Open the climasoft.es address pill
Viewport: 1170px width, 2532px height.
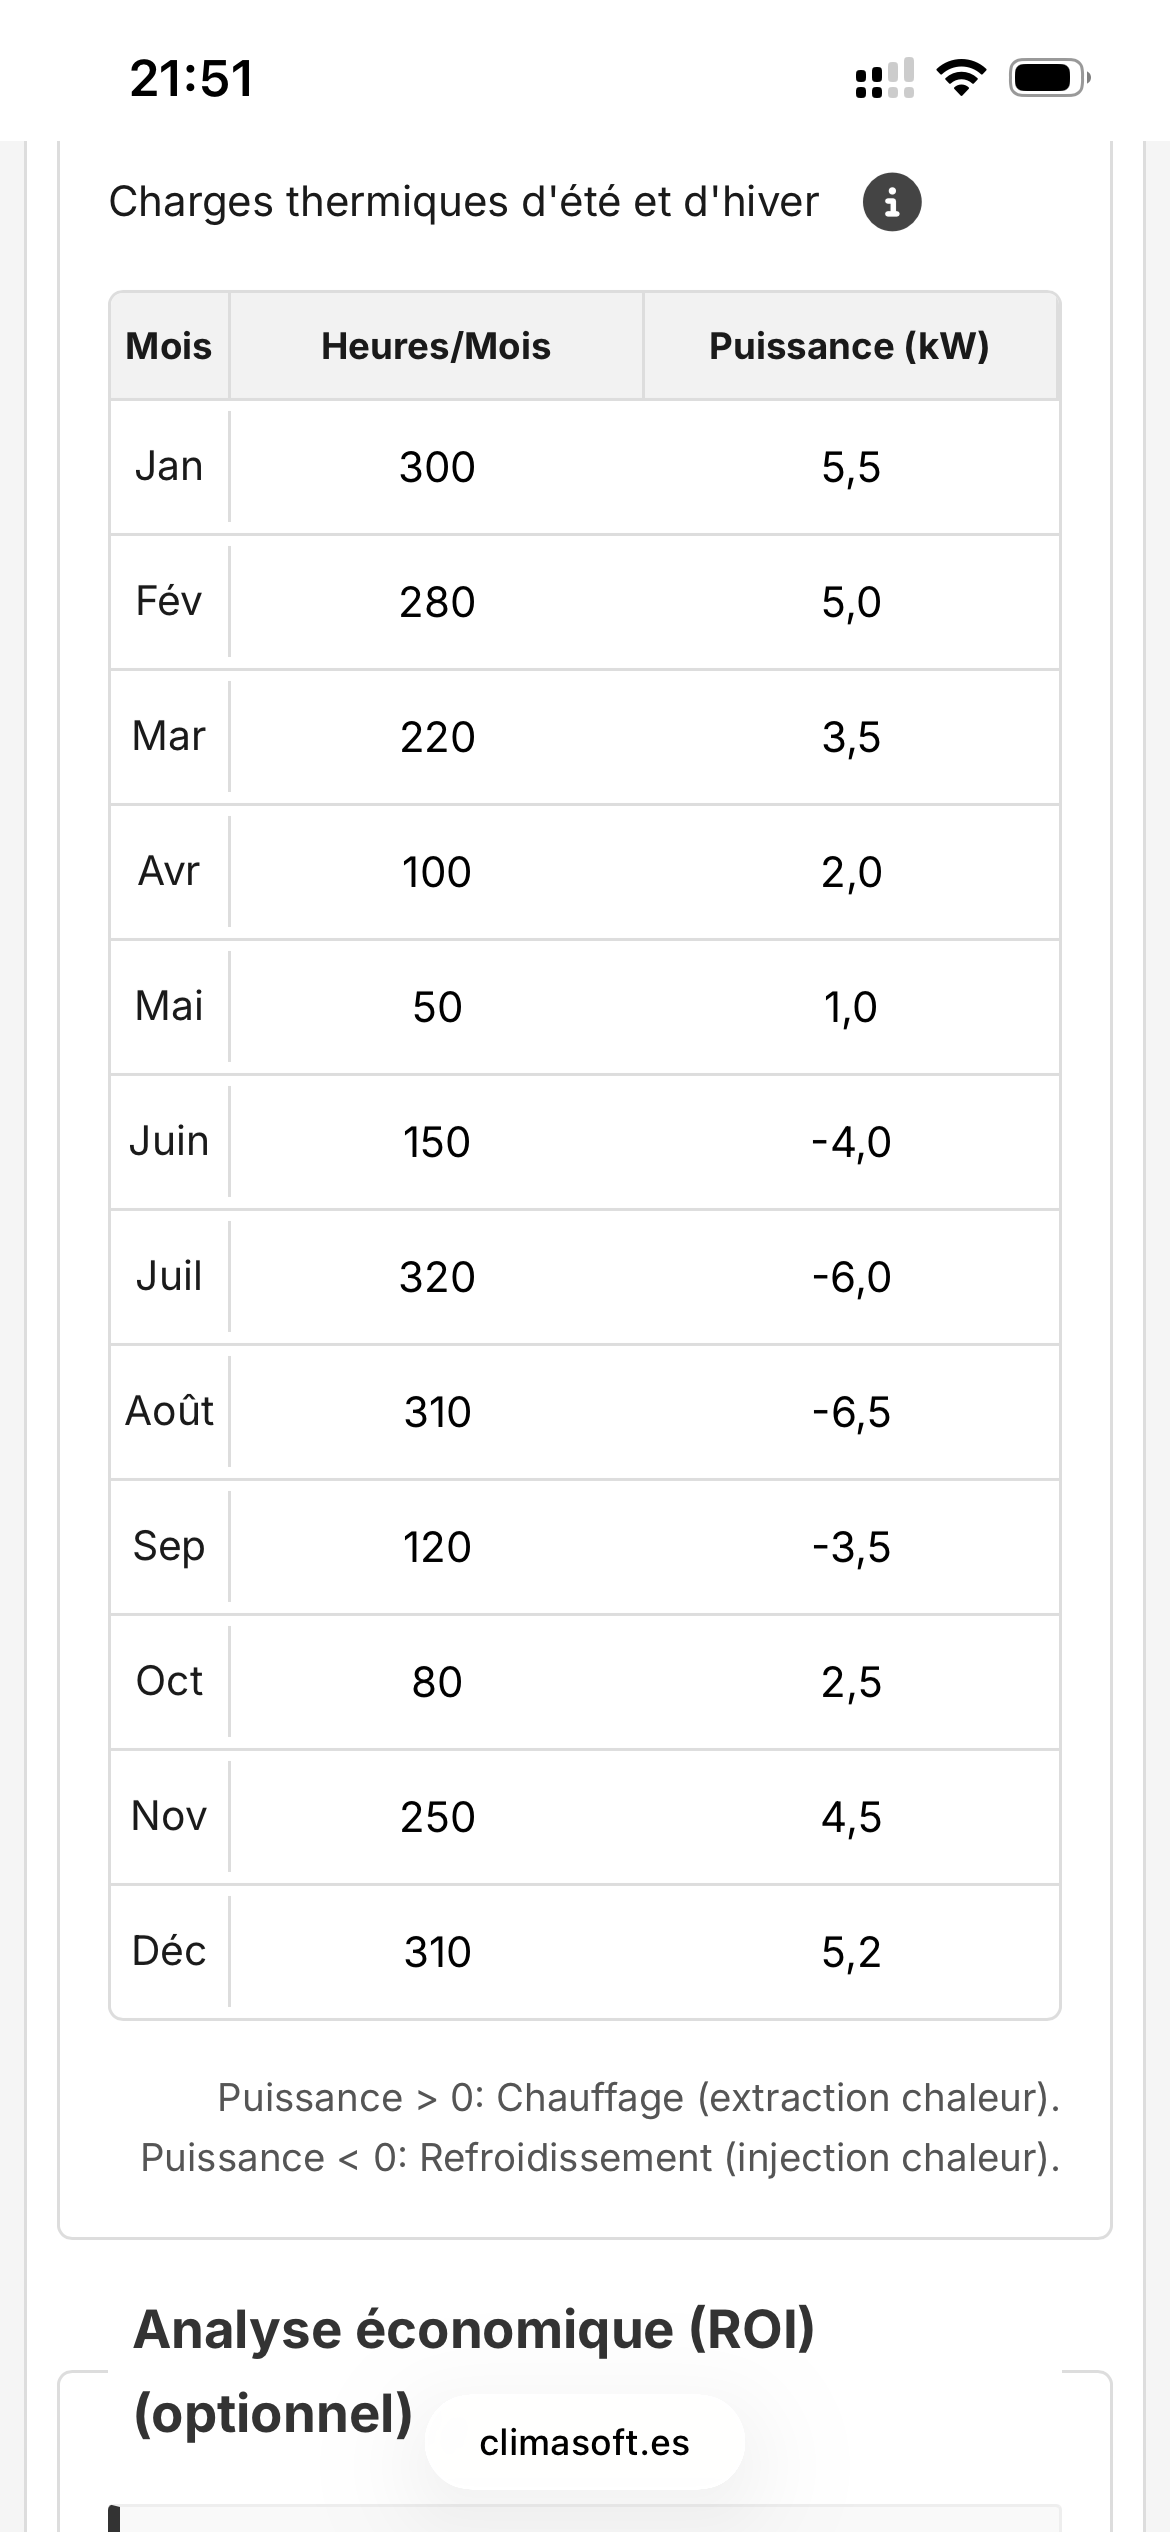(585, 2443)
